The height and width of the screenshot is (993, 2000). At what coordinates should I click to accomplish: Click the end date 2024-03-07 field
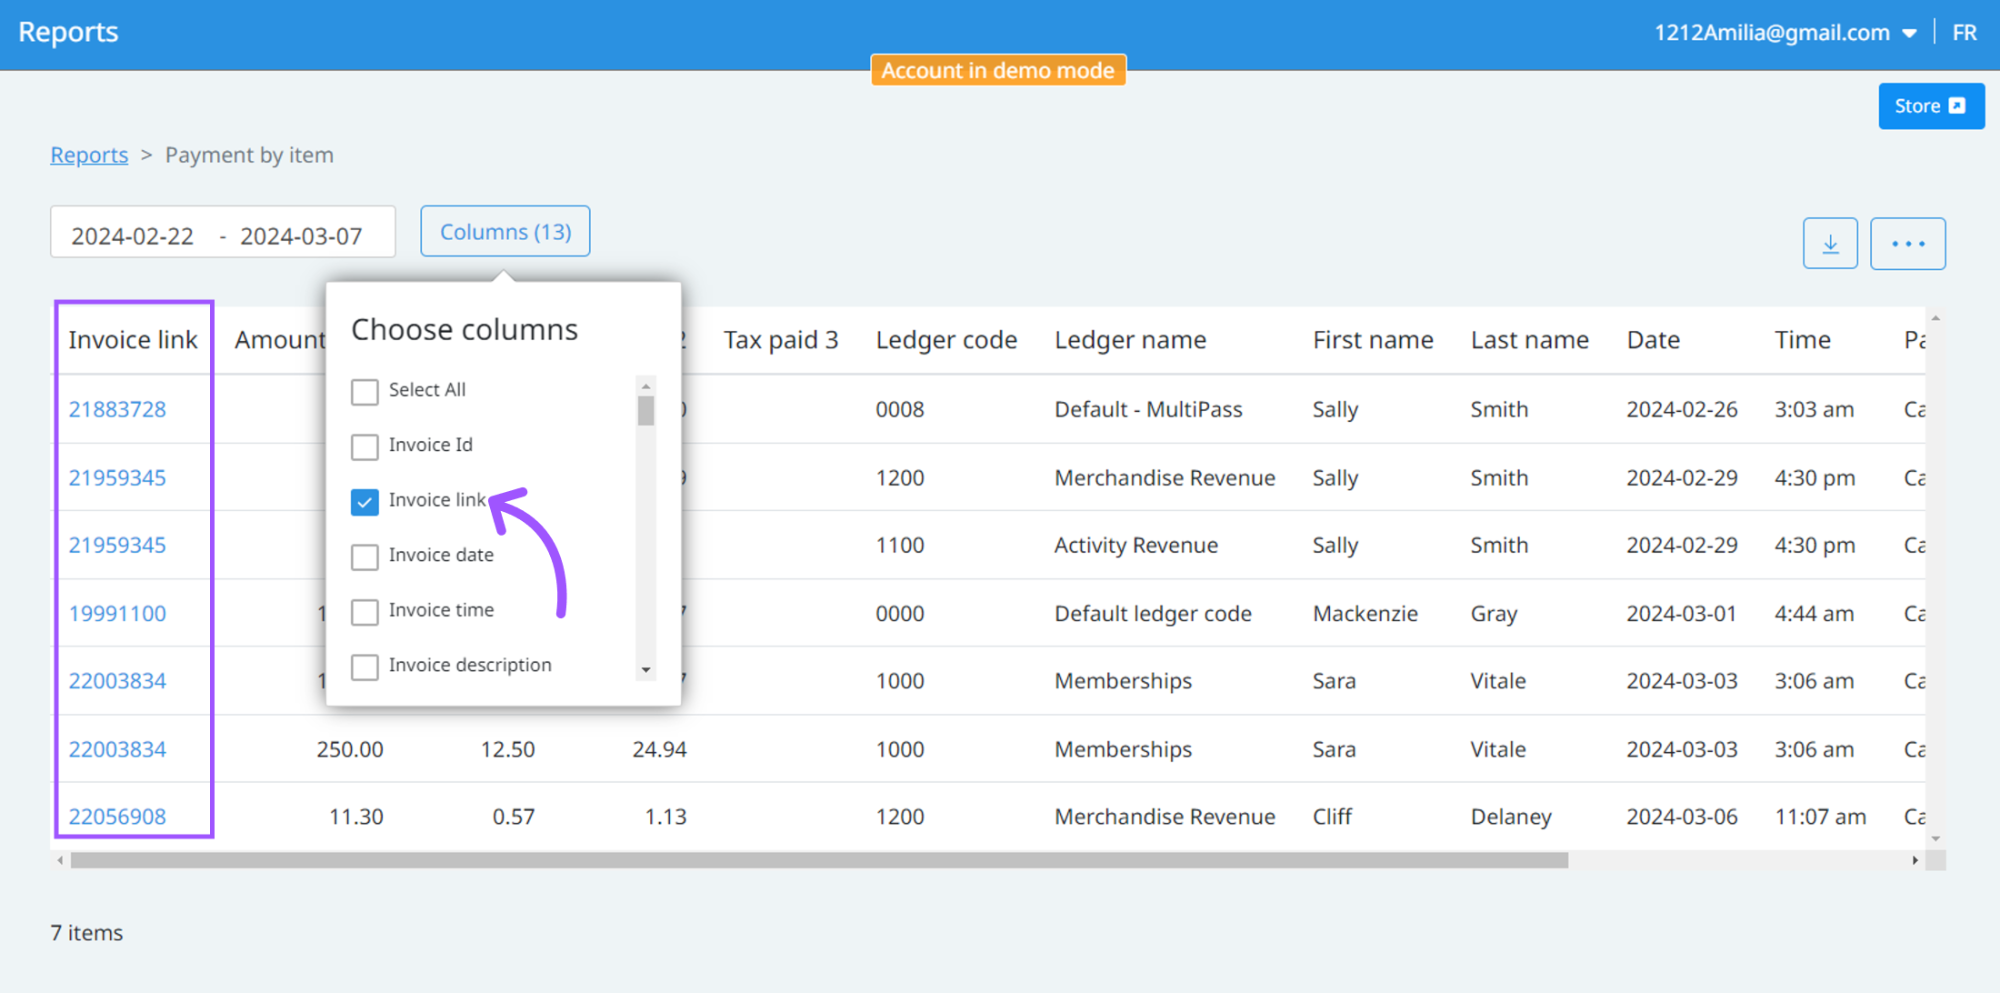[301, 236]
